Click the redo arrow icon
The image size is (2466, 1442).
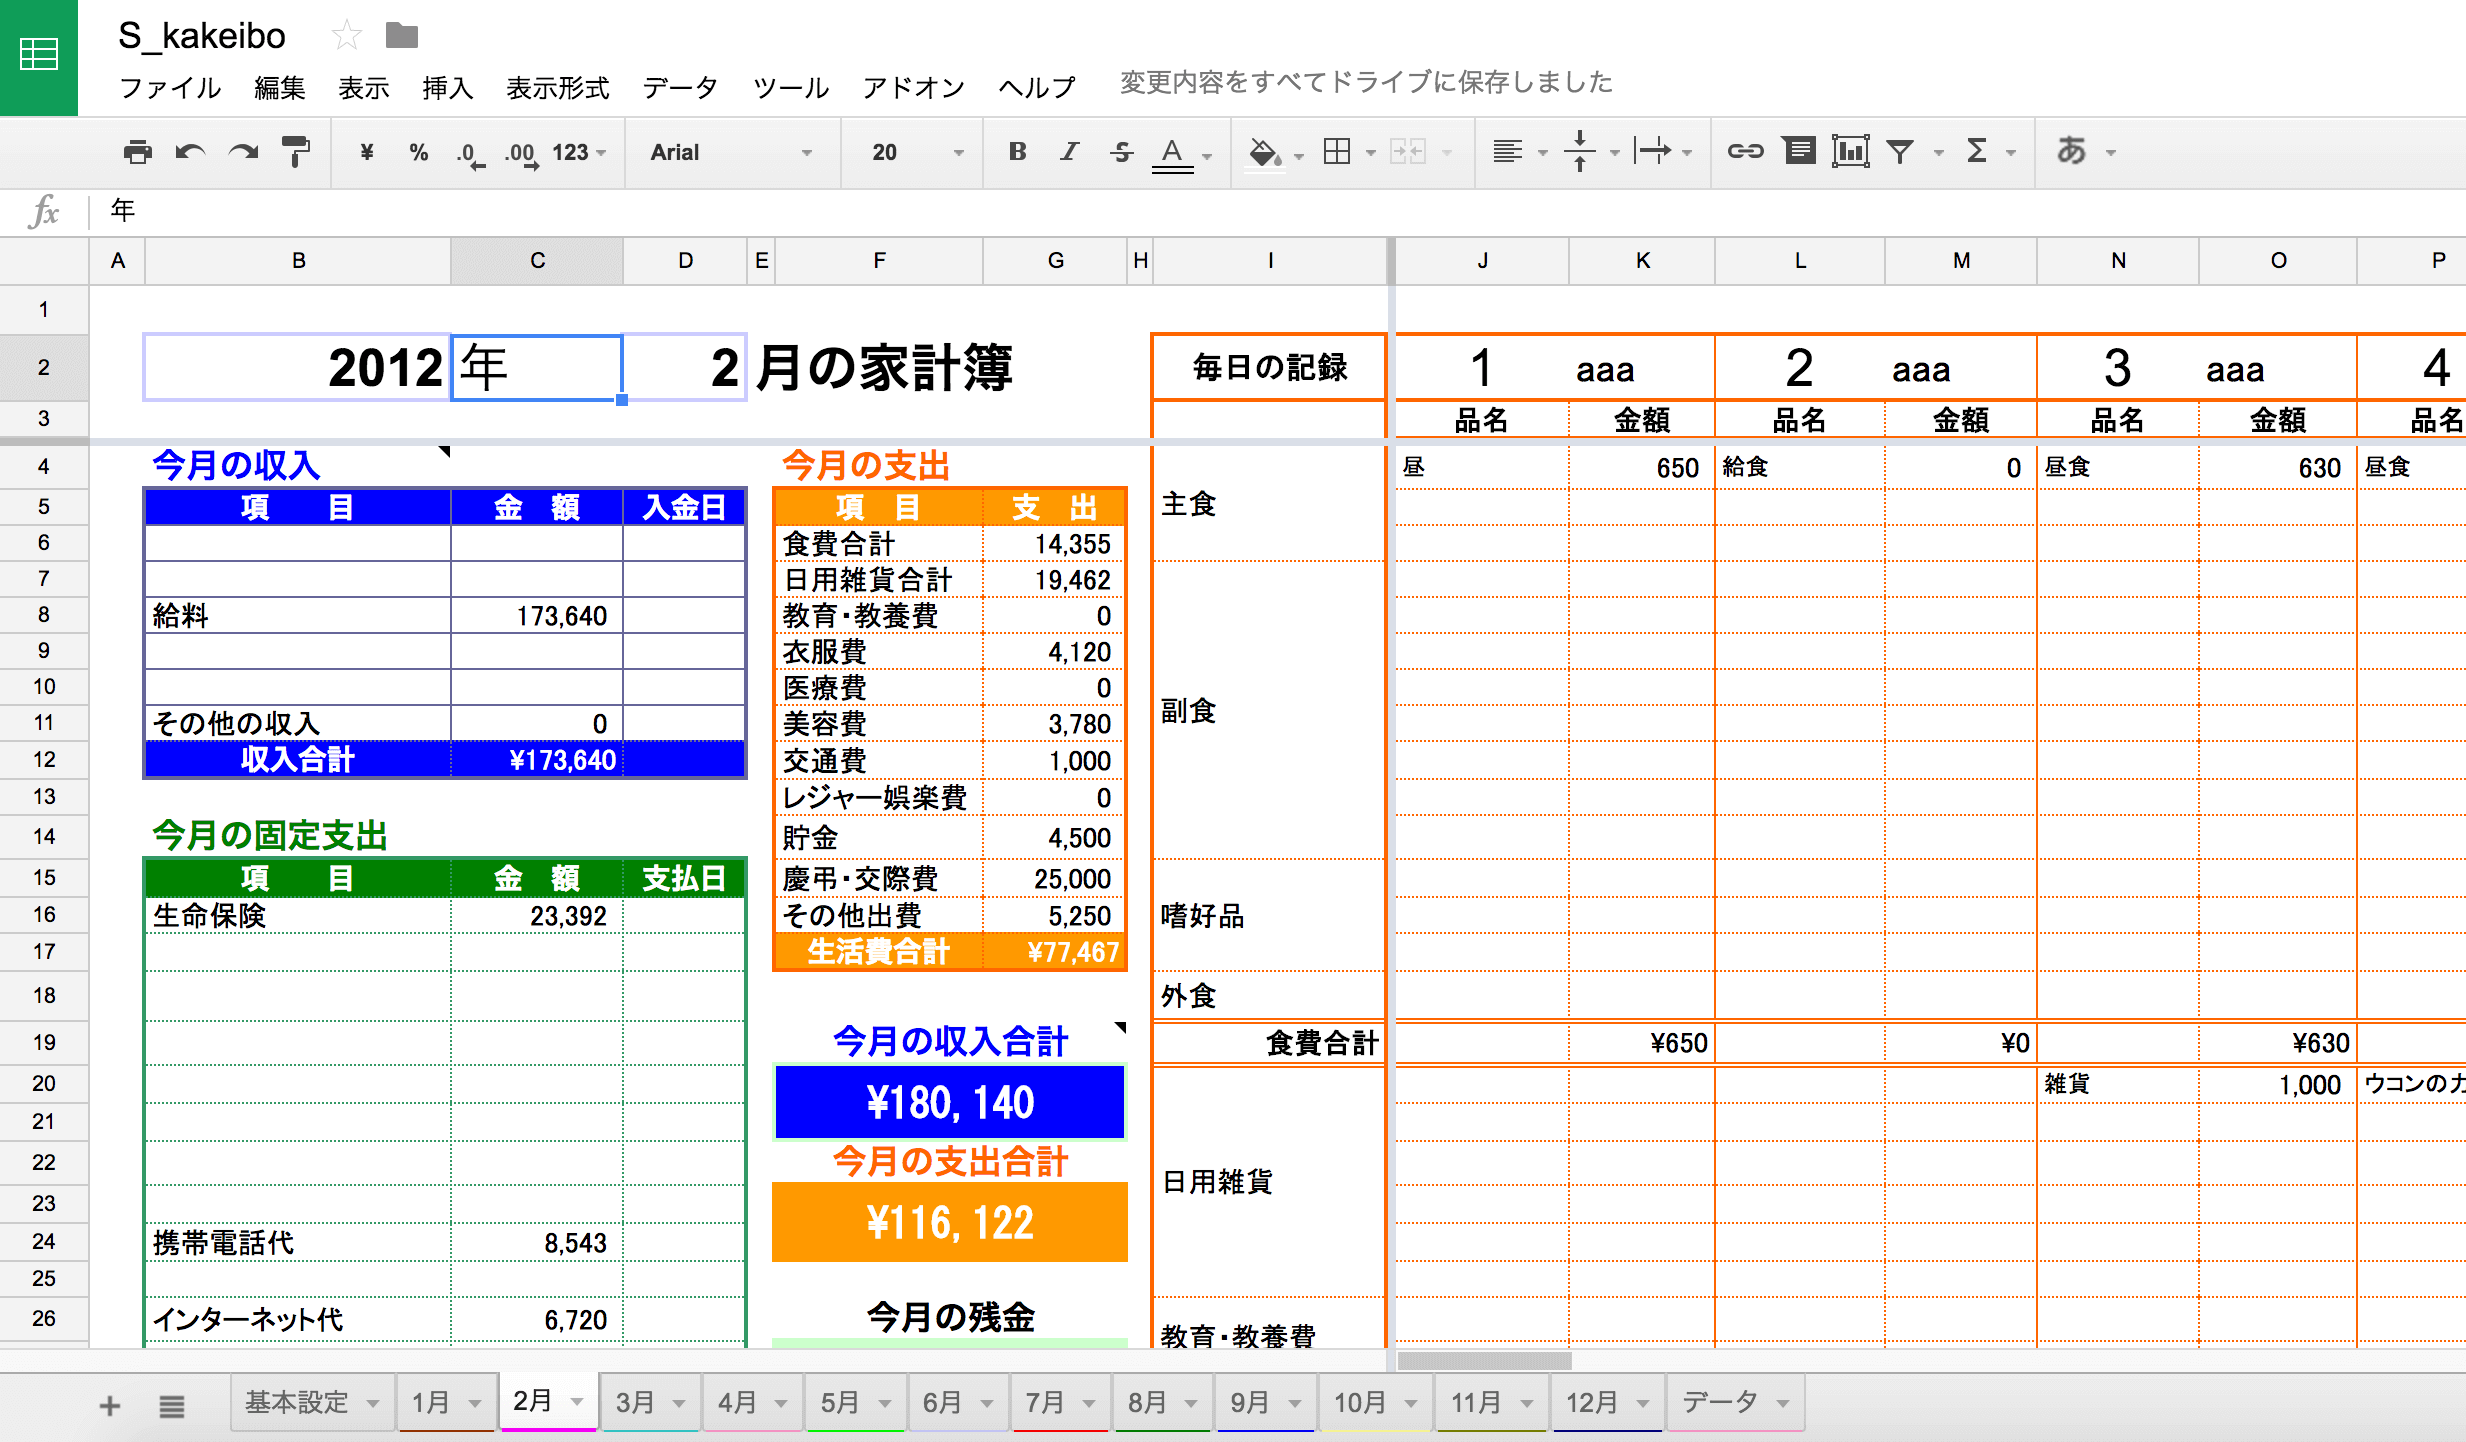tap(243, 152)
